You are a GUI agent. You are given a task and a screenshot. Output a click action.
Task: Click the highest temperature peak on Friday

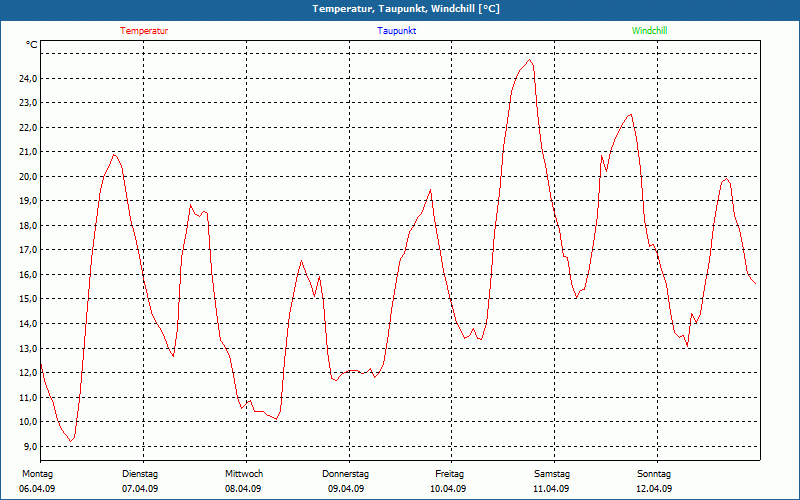click(530, 60)
